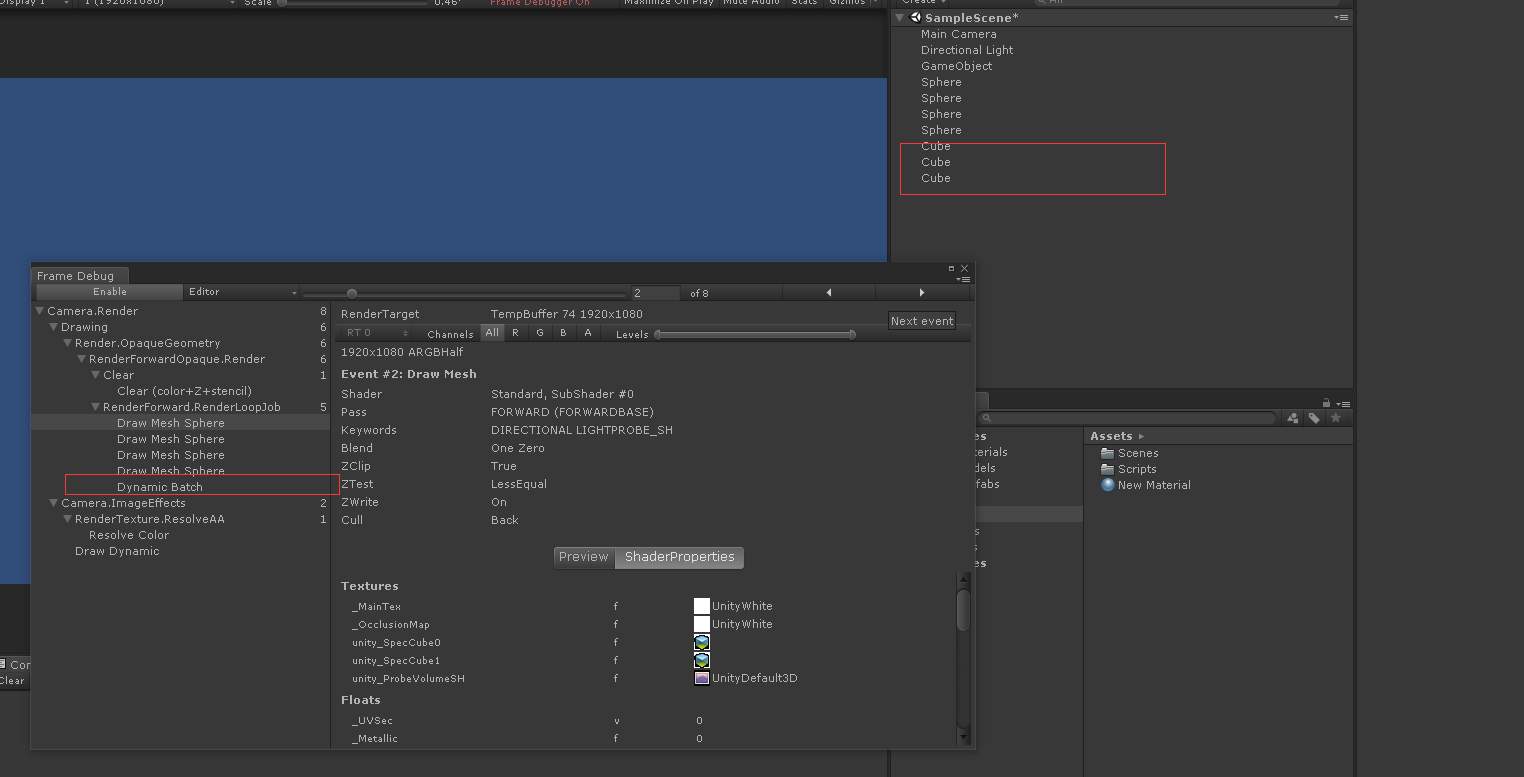The width and height of the screenshot is (1524, 777).
Task: Select Directional Light in Hierarchy
Action: 967,50
